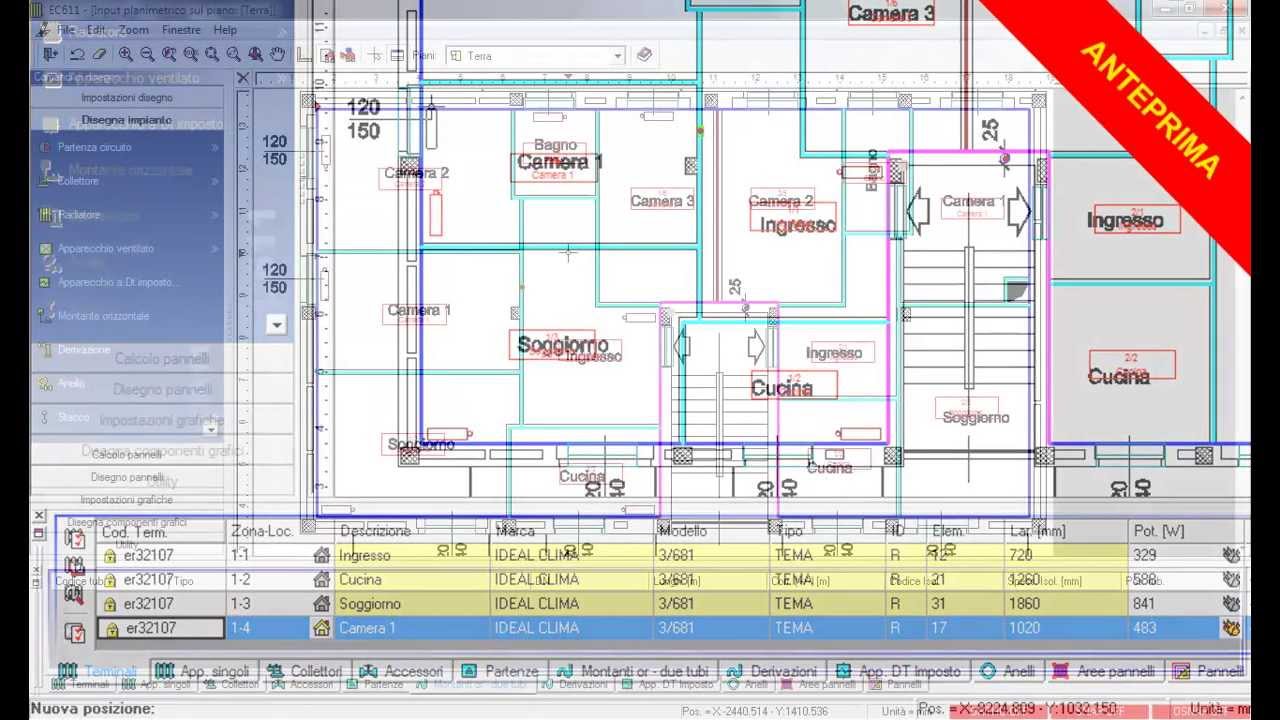Switch to the Pannelli tab
This screenshot has width=1280, height=720.
point(1208,671)
